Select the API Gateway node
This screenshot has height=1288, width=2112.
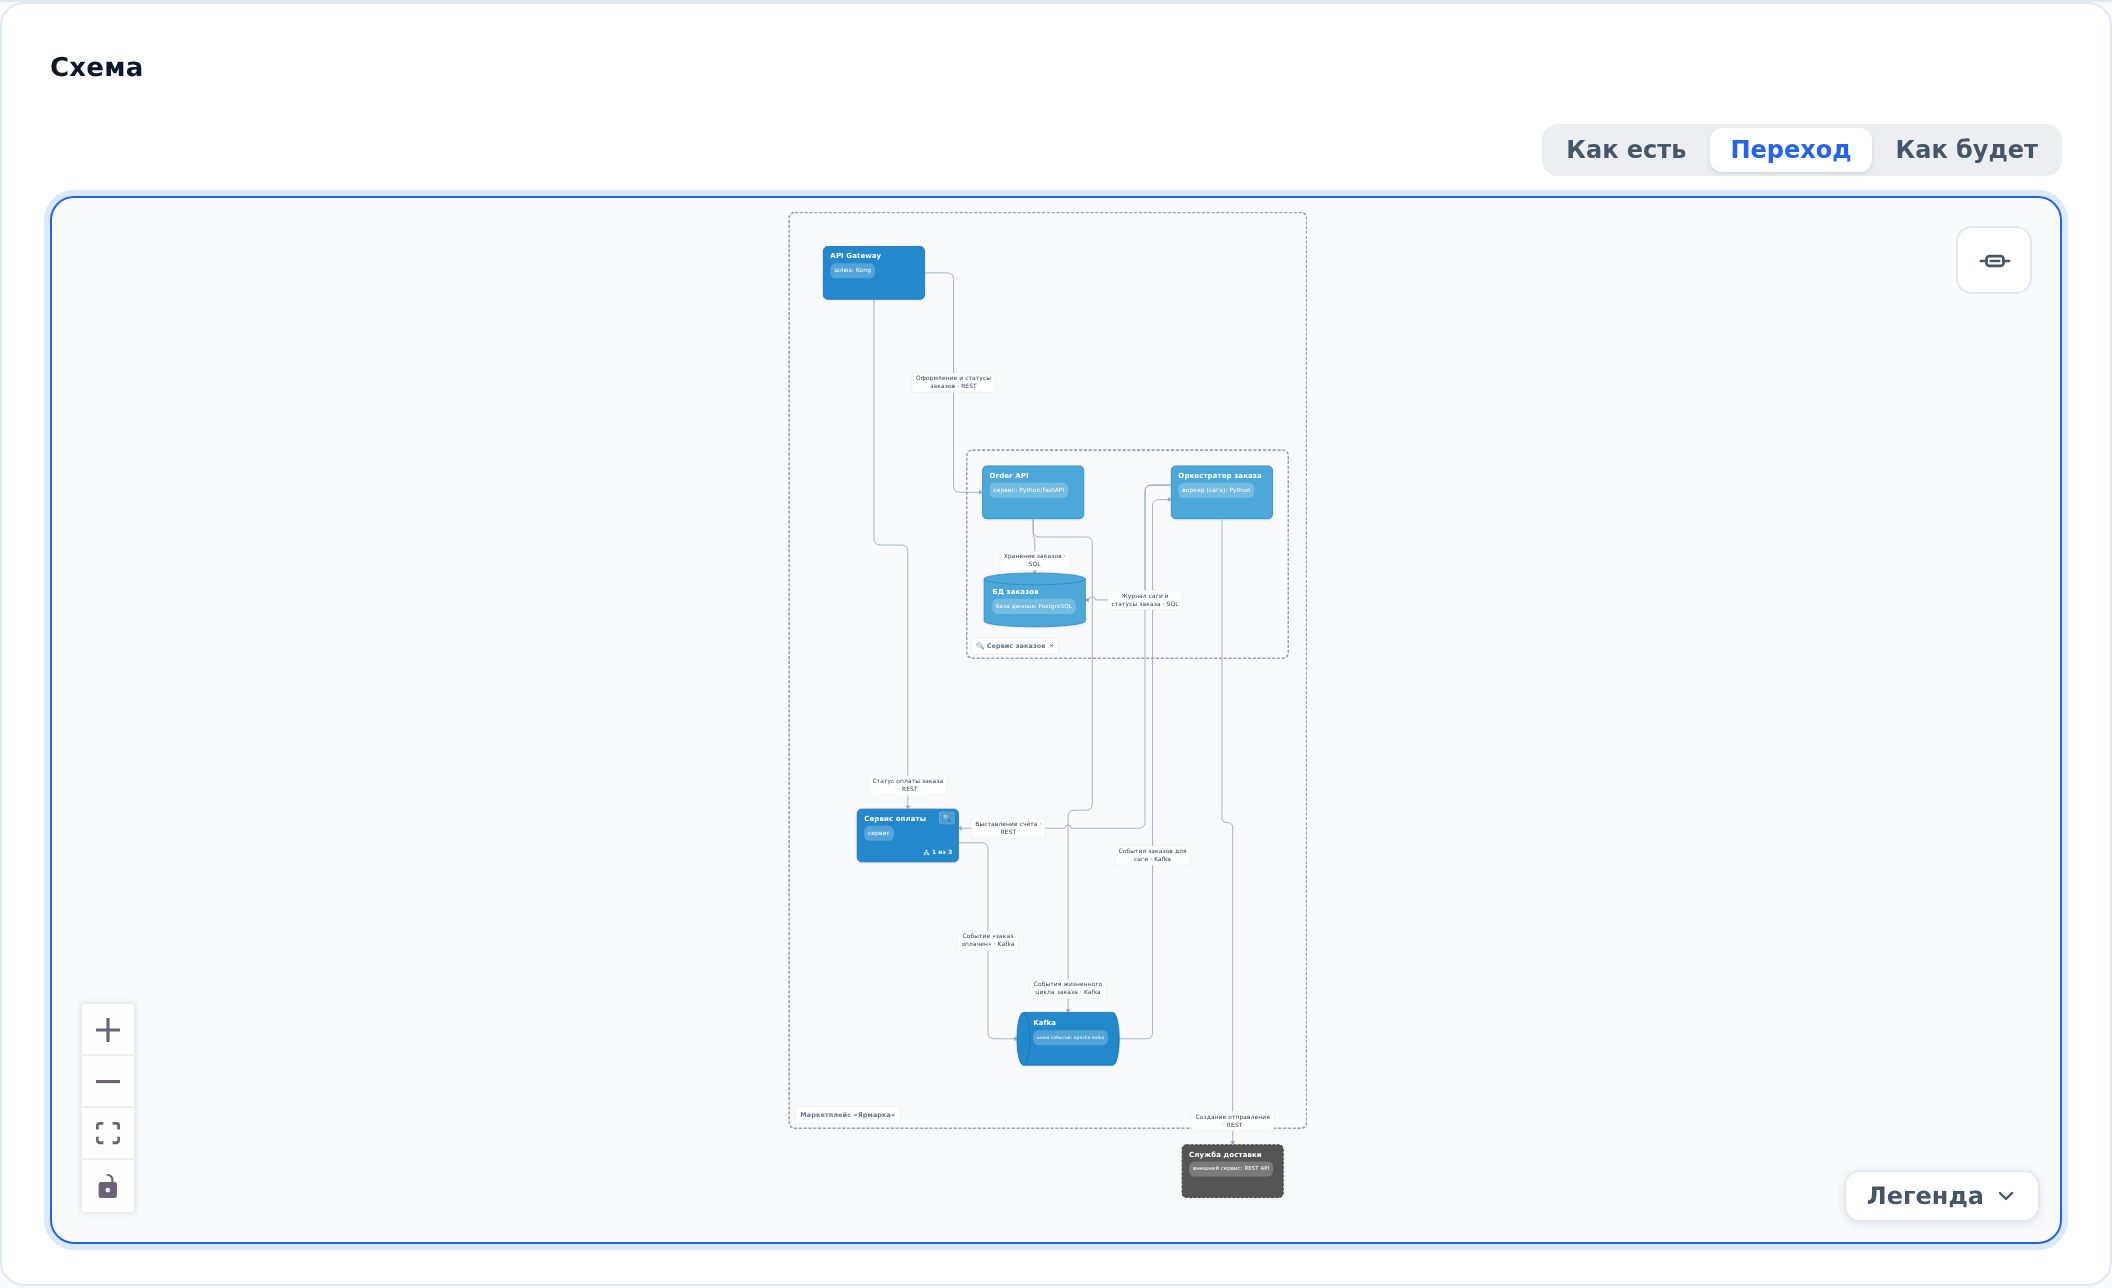click(x=874, y=273)
